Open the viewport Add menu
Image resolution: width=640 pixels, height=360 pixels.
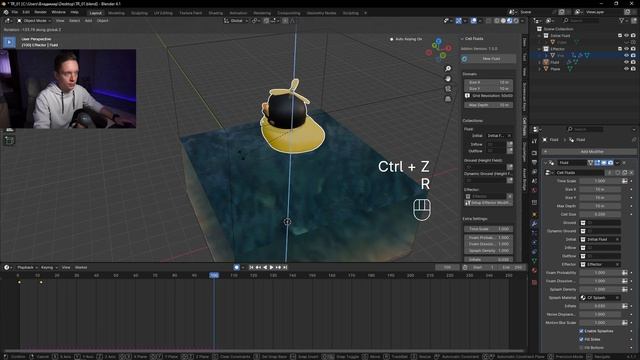88,20
